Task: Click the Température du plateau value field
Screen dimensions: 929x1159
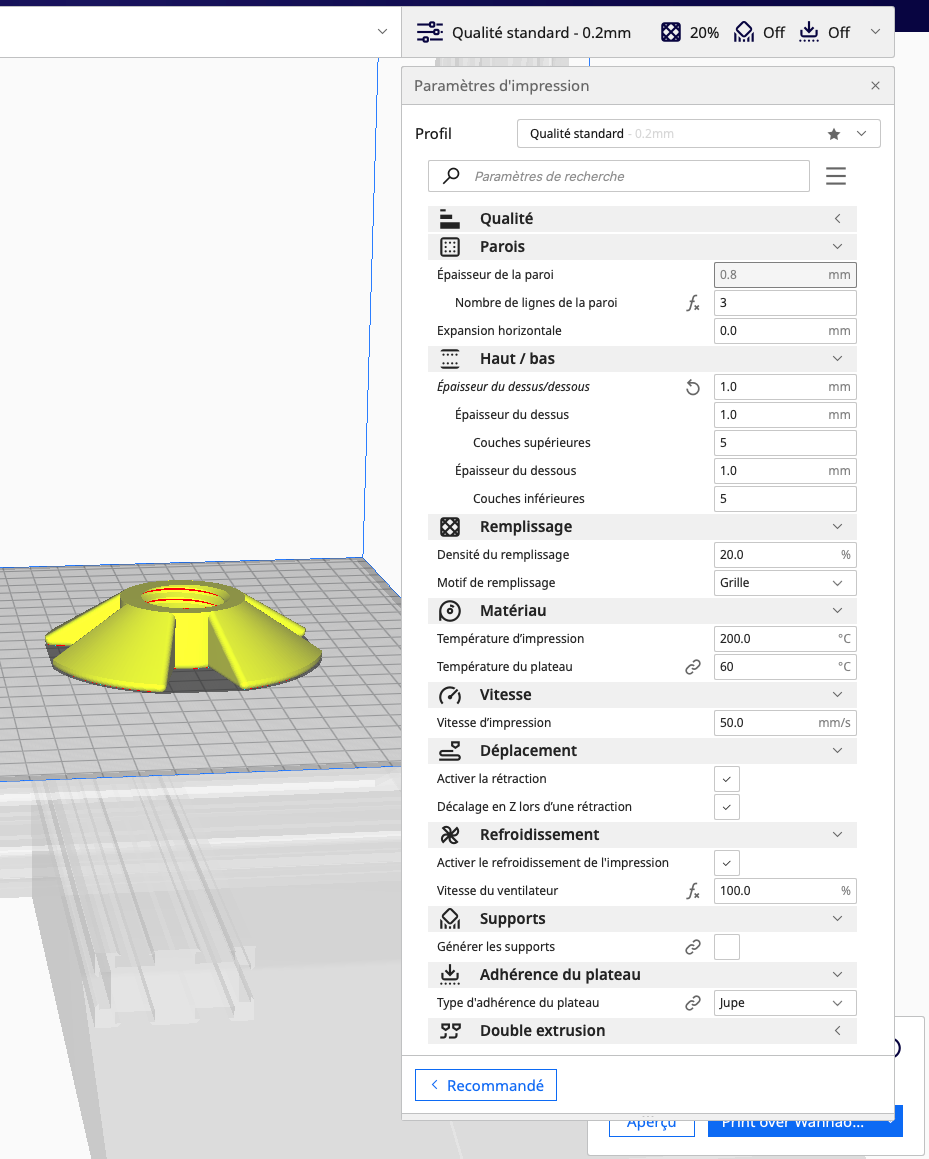Action: tap(785, 667)
